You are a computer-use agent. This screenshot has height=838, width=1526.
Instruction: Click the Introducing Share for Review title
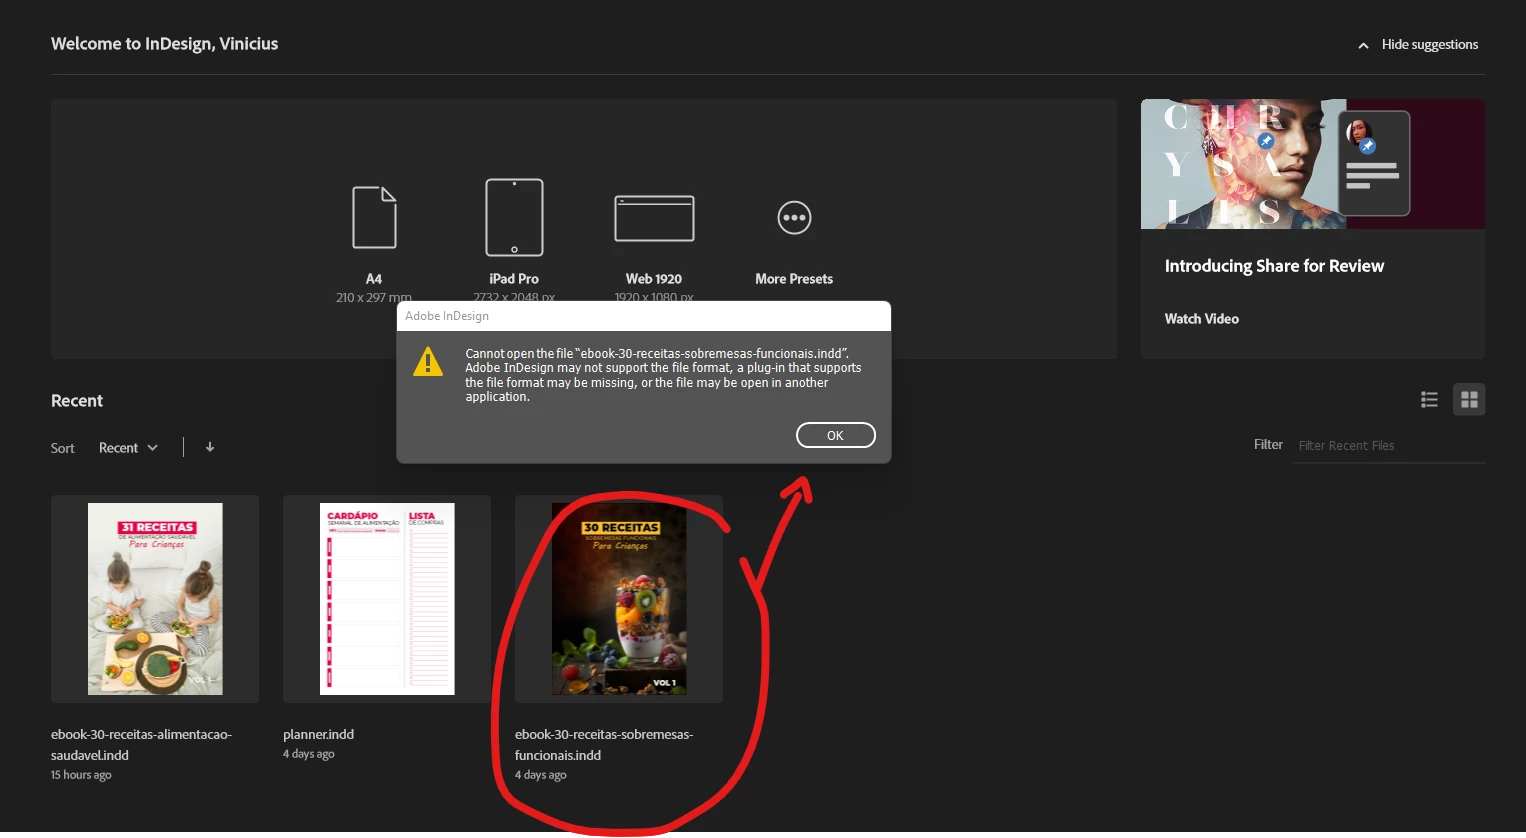point(1274,266)
